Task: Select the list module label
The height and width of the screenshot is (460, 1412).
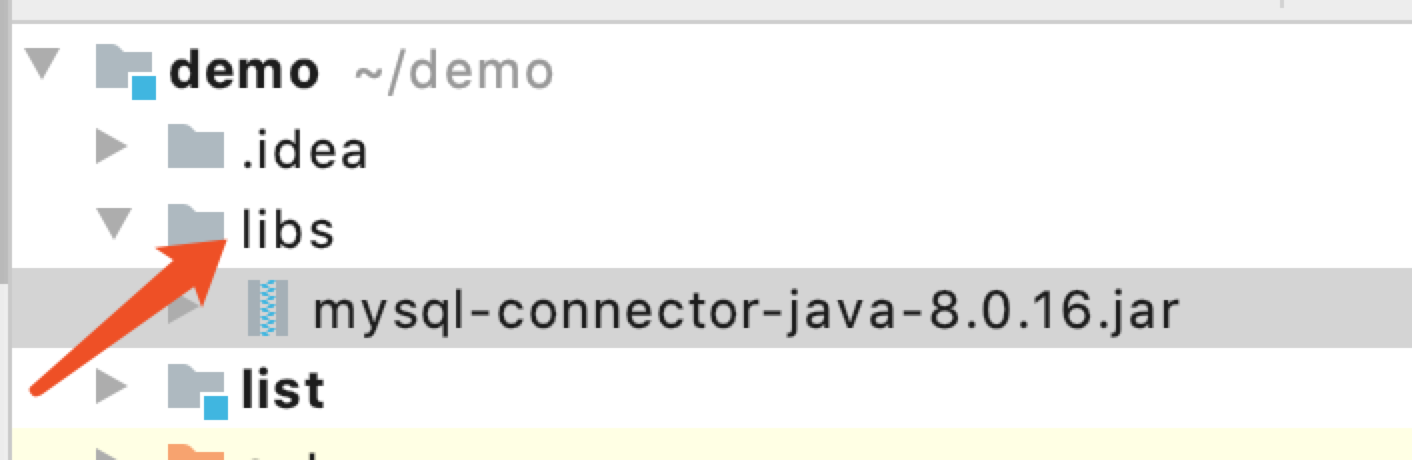Action: pos(283,389)
